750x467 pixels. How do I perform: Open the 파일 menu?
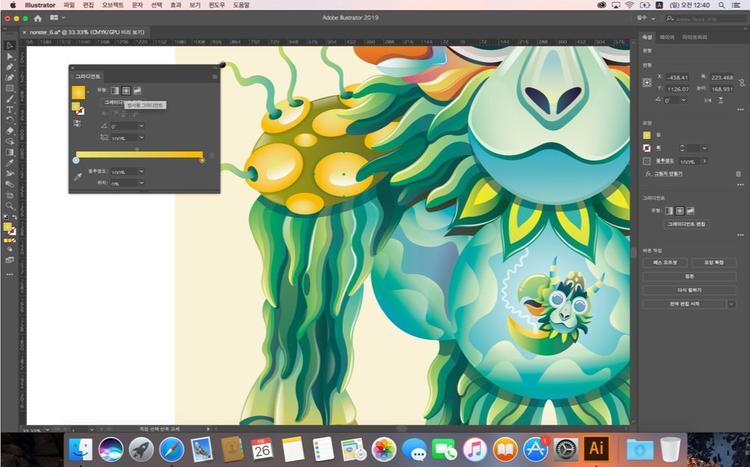click(x=69, y=5)
